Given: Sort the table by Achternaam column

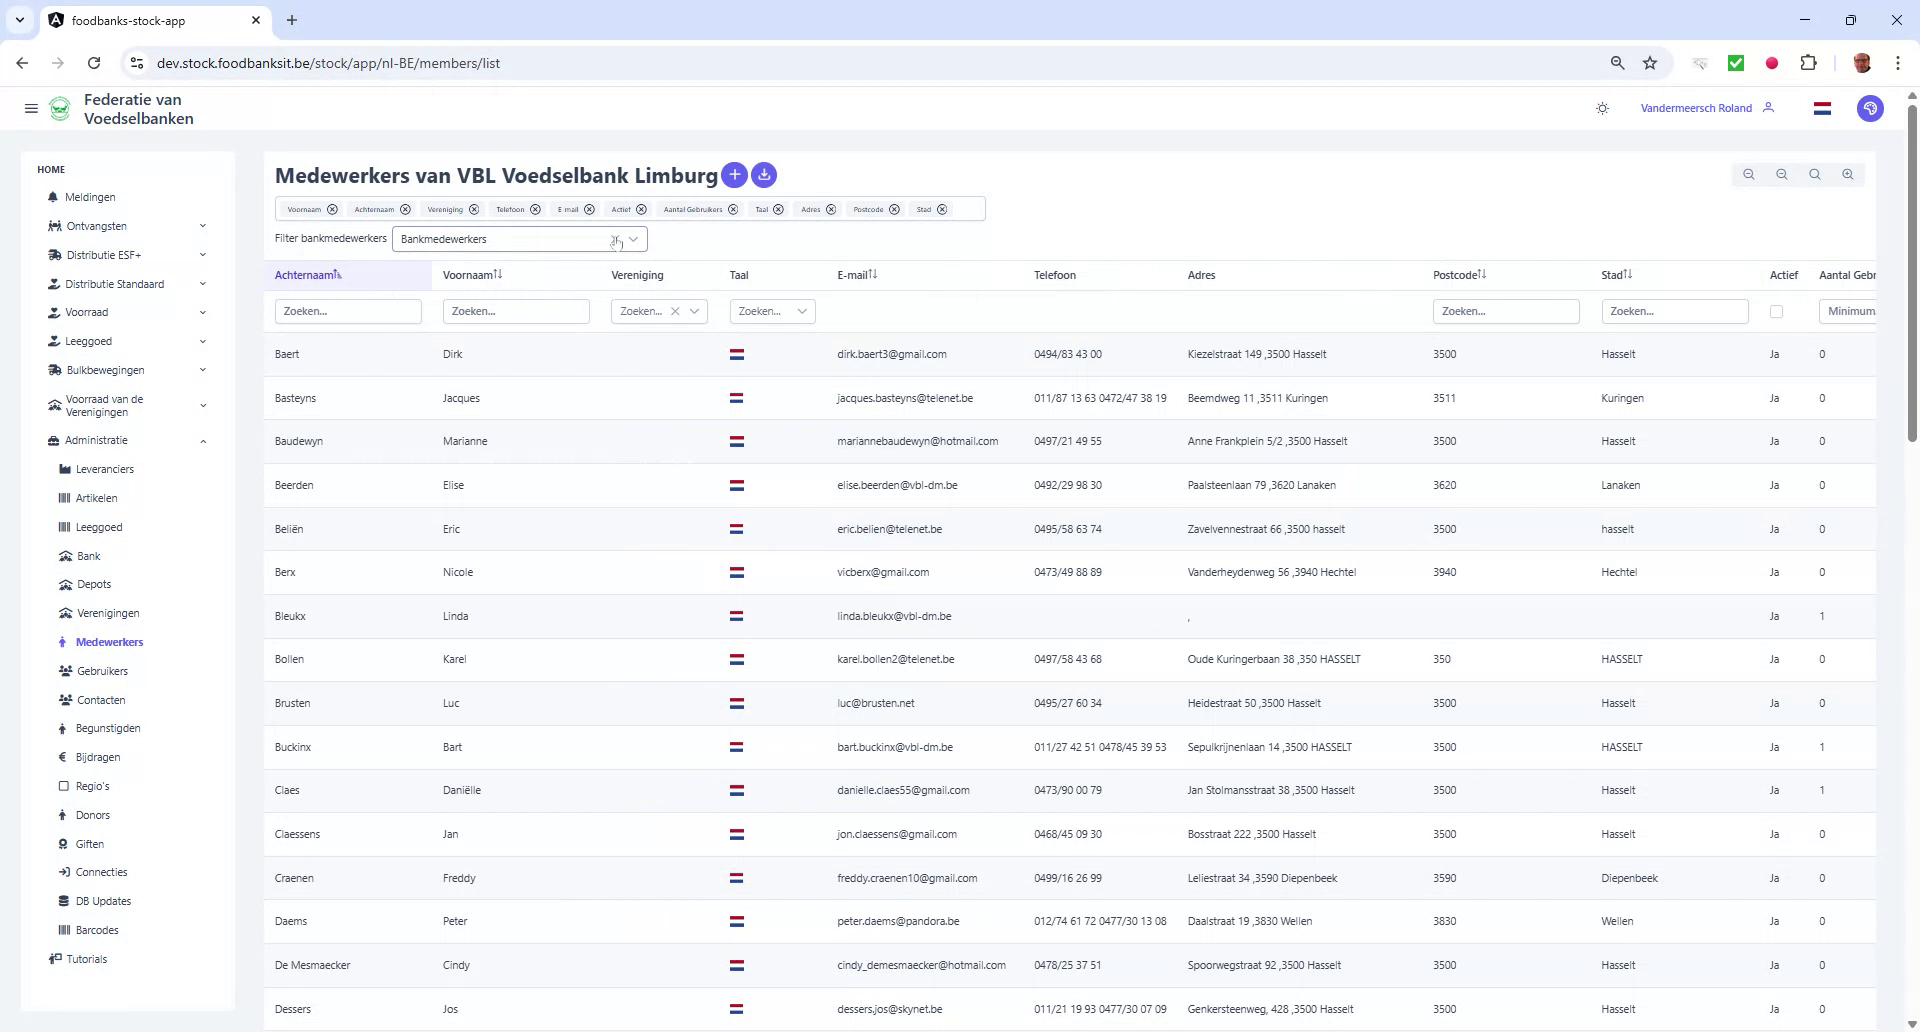Looking at the screenshot, I should [308, 274].
